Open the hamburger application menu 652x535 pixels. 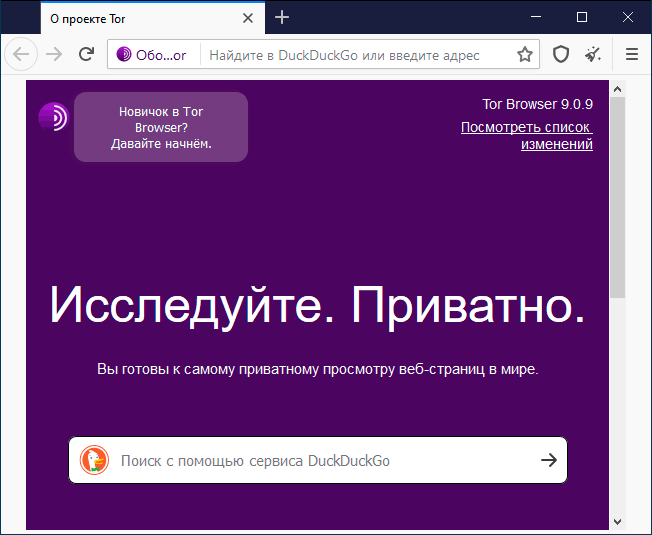click(632, 54)
